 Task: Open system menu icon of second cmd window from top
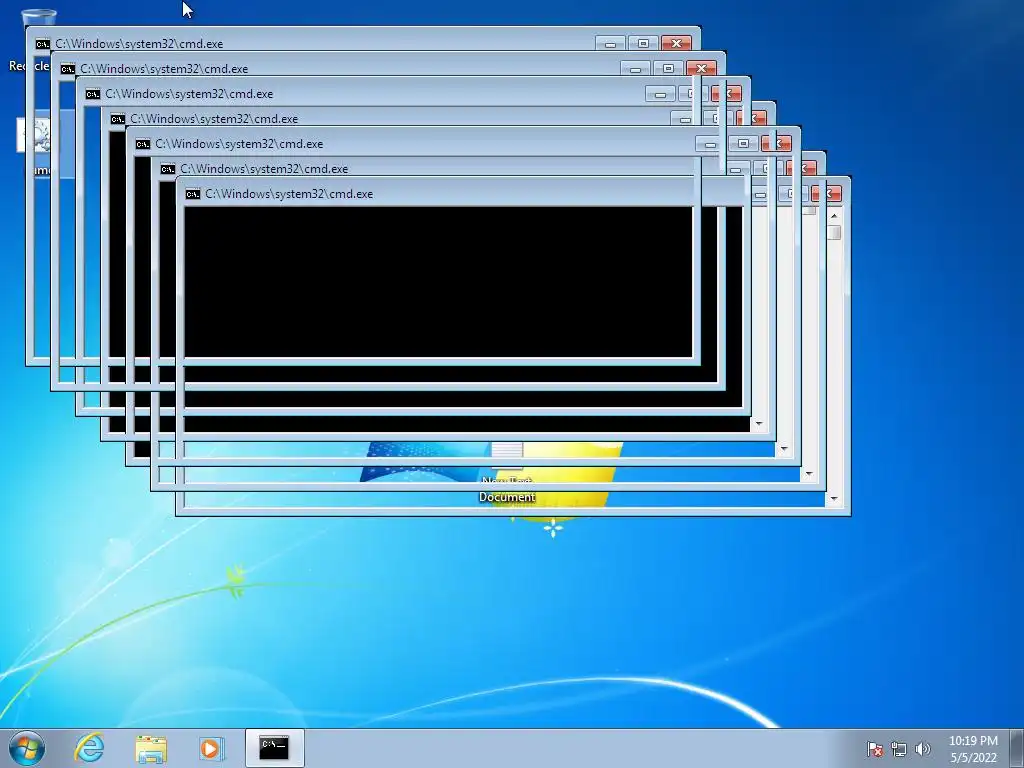coord(67,69)
